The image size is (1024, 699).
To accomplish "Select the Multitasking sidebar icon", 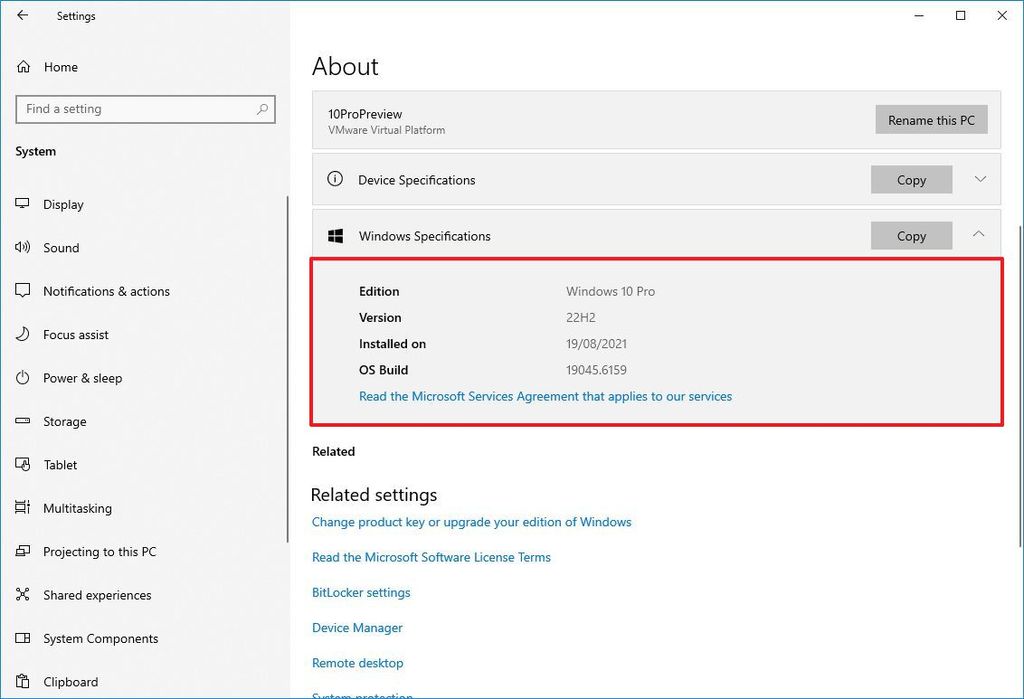I will coord(22,508).
